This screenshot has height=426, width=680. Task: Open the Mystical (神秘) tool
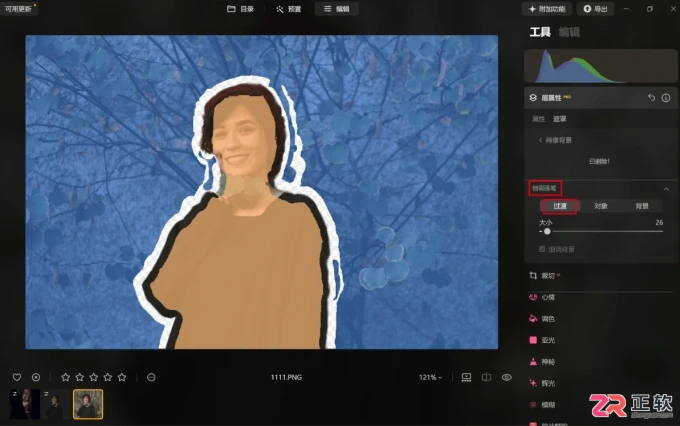tap(542, 362)
